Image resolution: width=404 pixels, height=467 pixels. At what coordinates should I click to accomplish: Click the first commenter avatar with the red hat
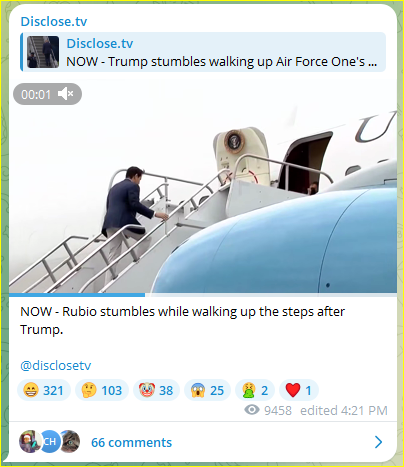click(x=29, y=442)
